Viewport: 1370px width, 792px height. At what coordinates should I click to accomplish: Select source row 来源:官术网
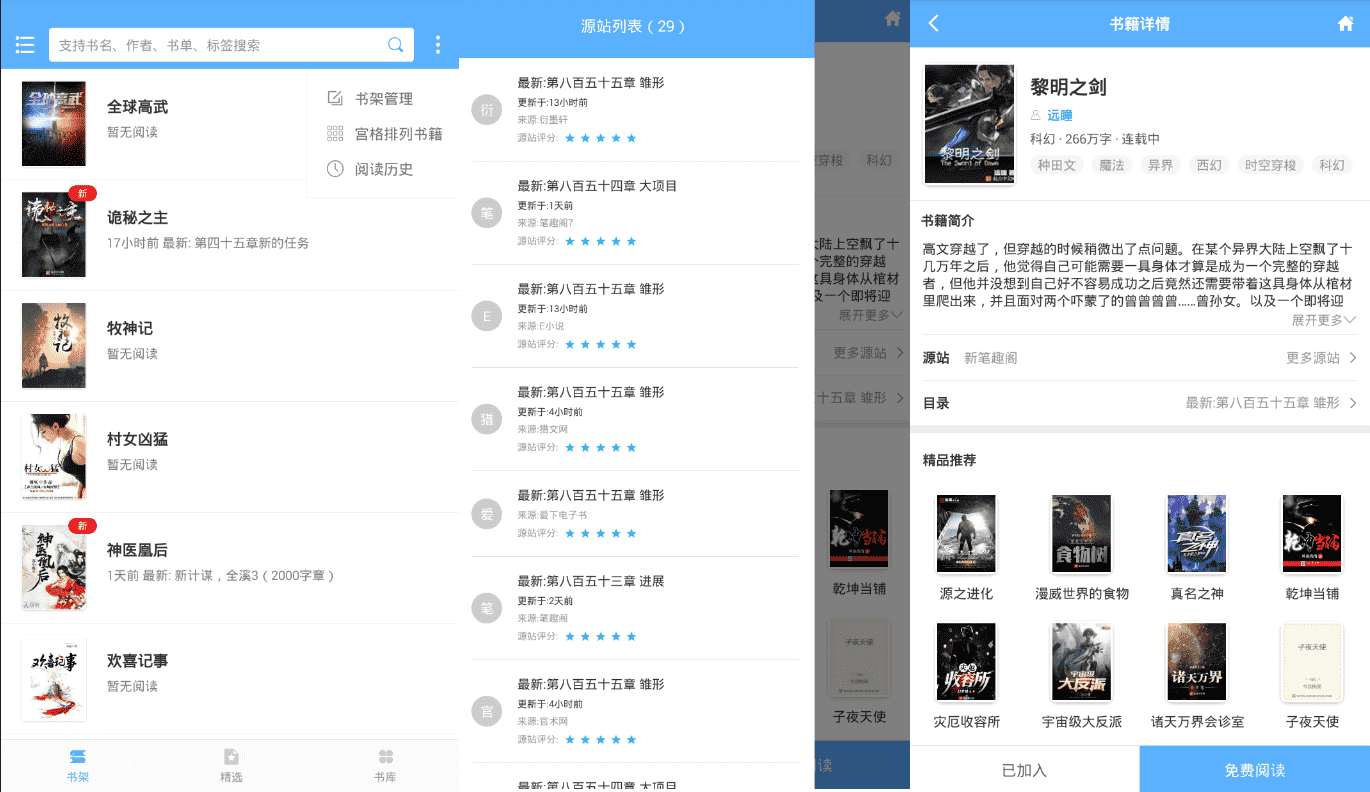636,711
